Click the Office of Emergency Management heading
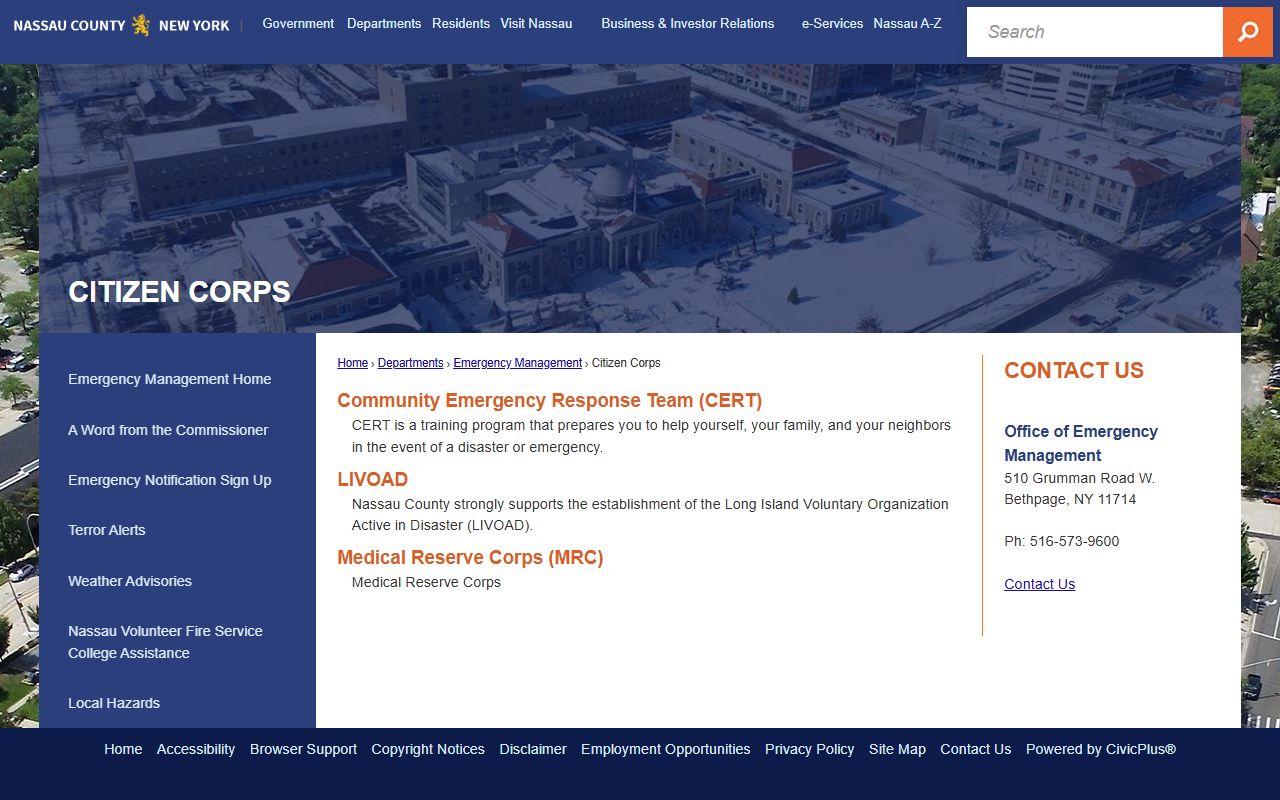This screenshot has width=1280, height=800. [1081, 443]
